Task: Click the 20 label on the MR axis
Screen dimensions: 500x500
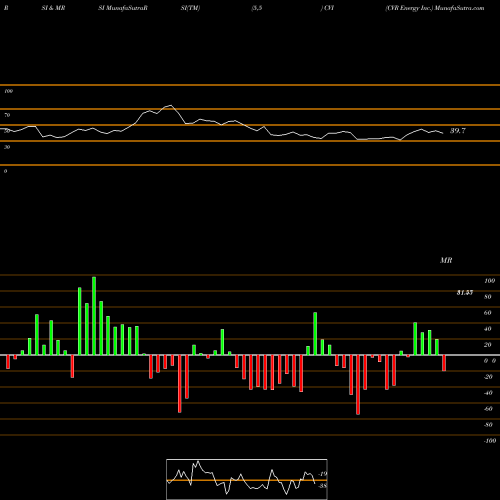Action: point(488,345)
